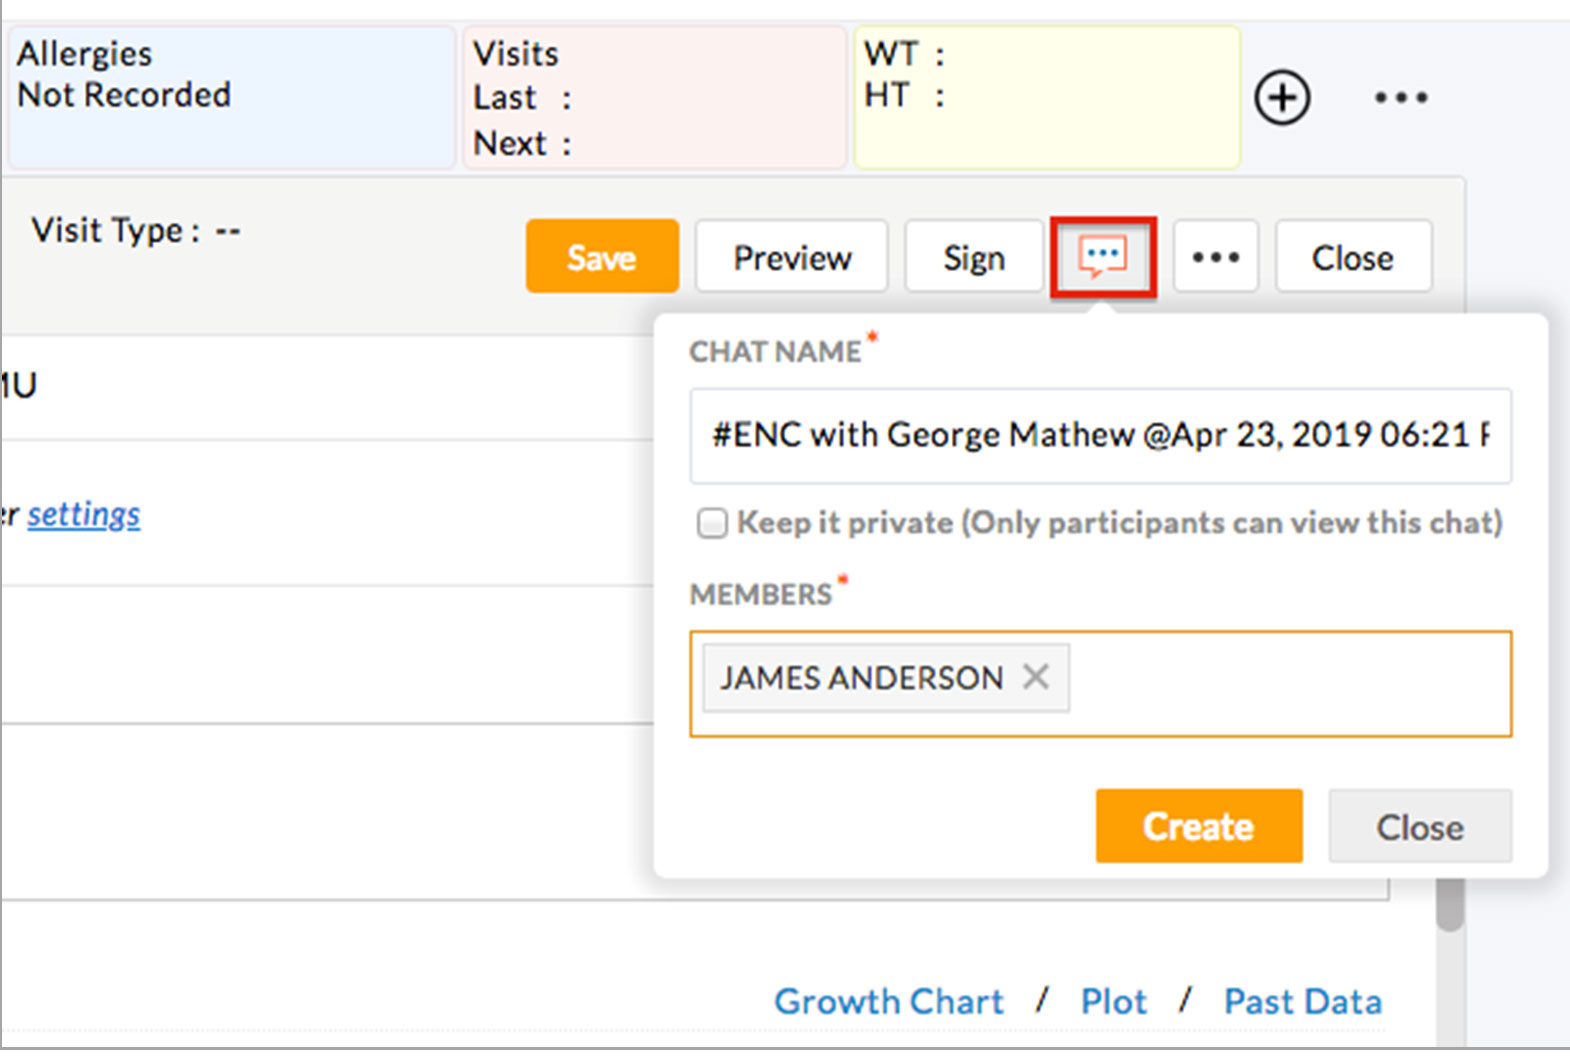Open the three-dot menu beside the plus icon
Image resolution: width=1570 pixels, height=1056 pixels.
(1400, 98)
